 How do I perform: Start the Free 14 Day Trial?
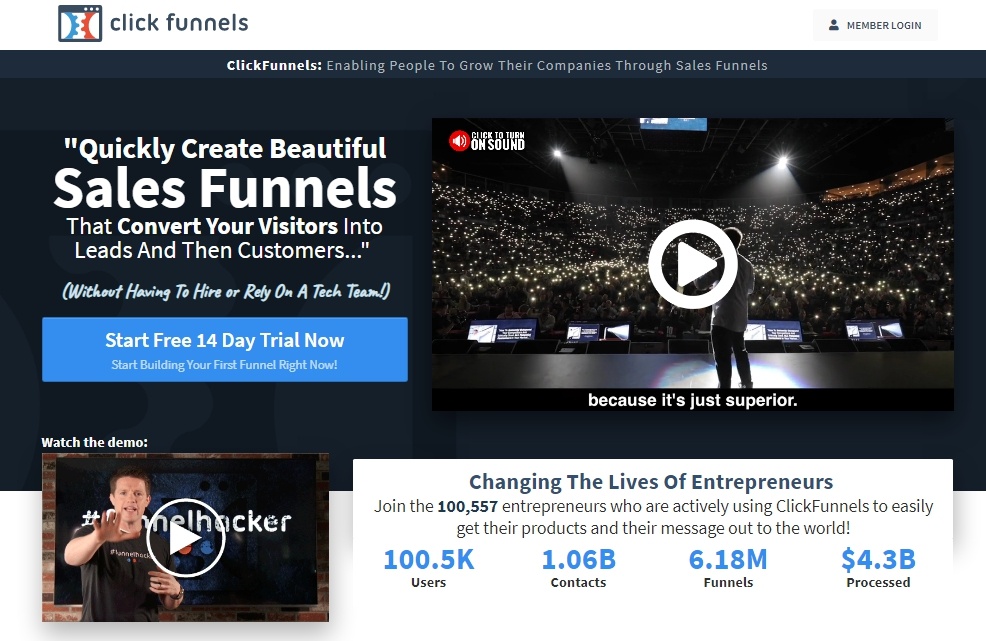(224, 350)
